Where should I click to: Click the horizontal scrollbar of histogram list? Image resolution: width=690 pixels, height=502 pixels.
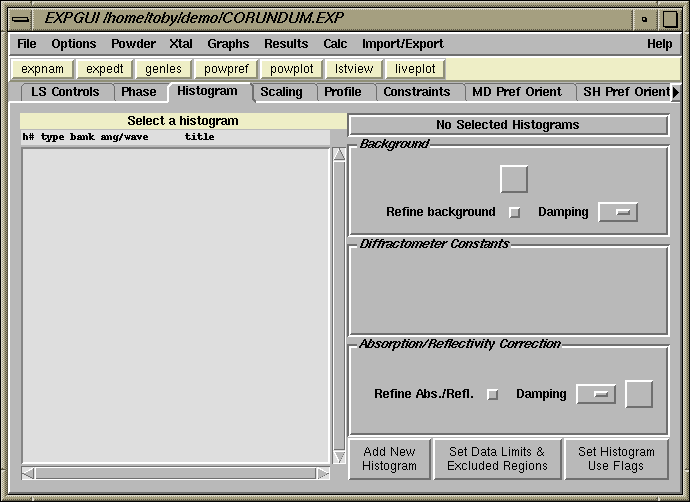(x=176, y=473)
